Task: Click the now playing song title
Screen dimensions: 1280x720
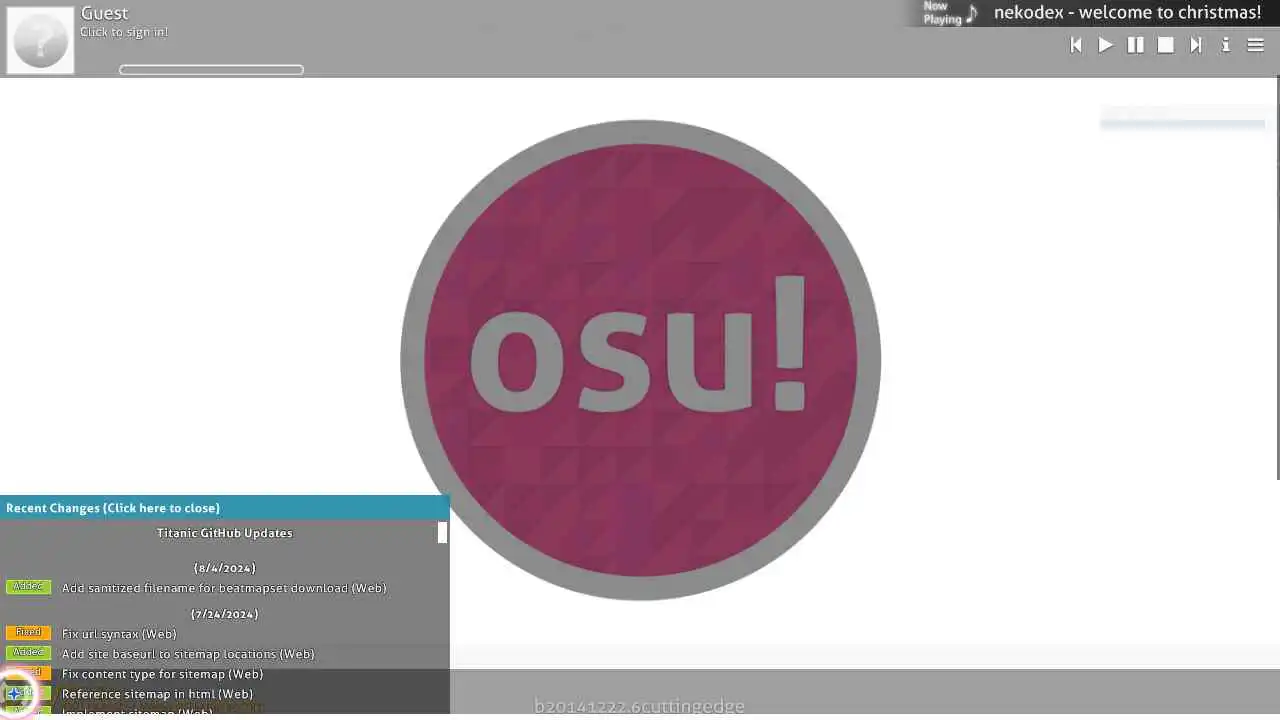Action: pos(1127,13)
